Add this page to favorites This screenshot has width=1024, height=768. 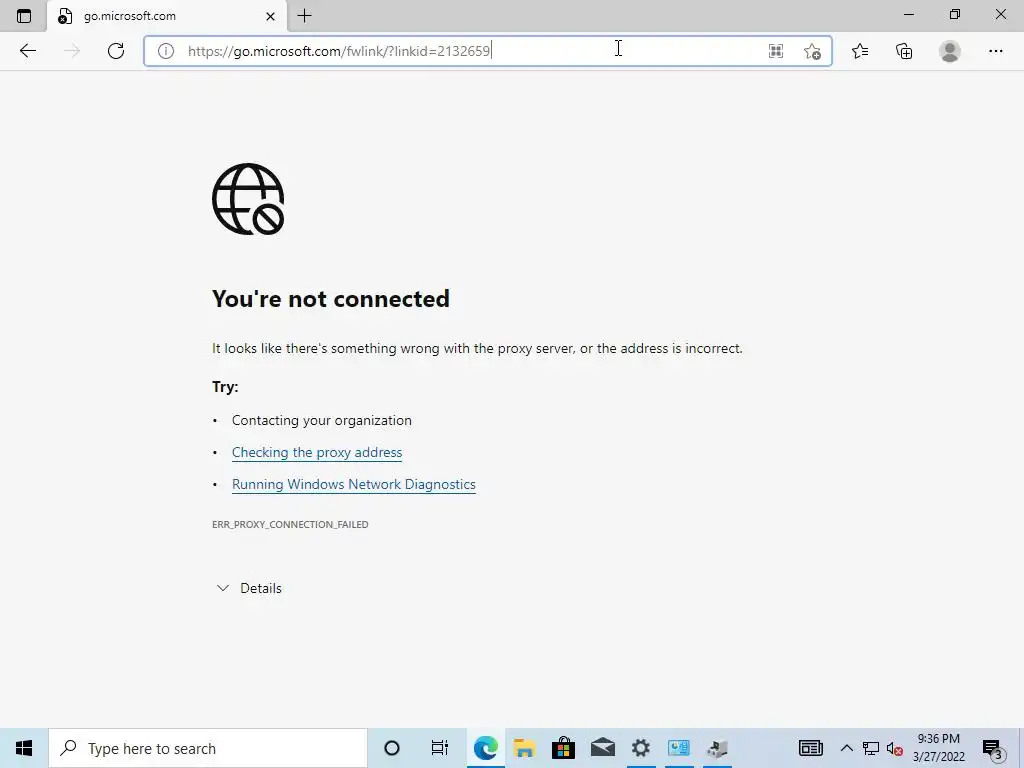click(x=812, y=51)
